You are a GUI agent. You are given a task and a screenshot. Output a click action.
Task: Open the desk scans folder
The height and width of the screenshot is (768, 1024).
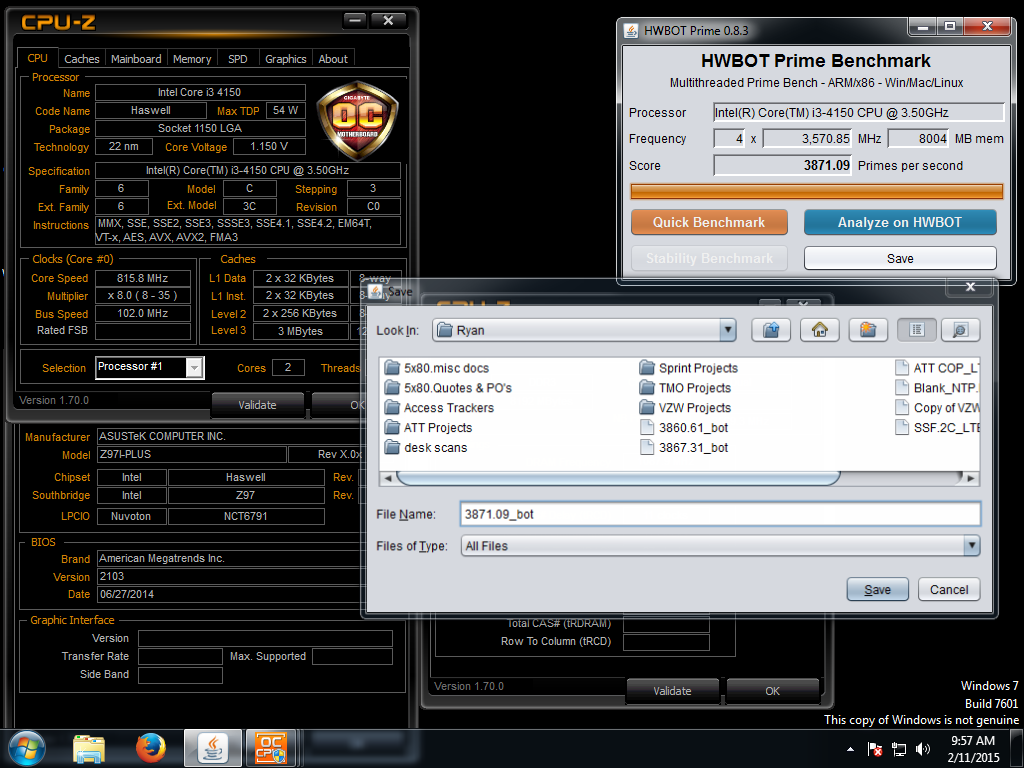[426, 447]
